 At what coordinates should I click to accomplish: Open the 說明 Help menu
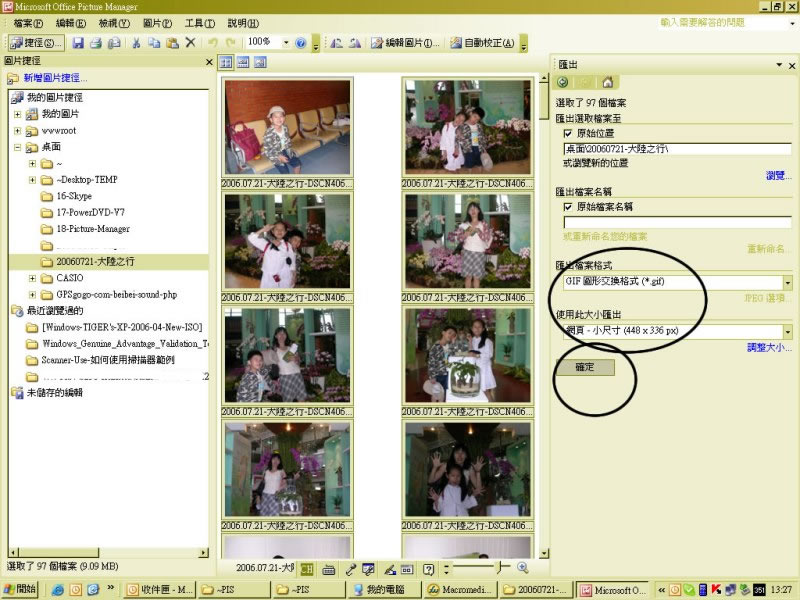click(243, 23)
